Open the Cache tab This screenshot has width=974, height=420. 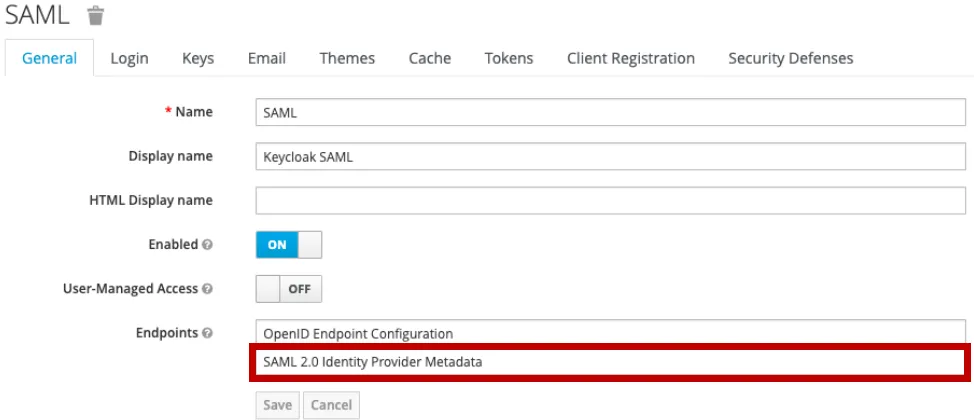(429, 59)
